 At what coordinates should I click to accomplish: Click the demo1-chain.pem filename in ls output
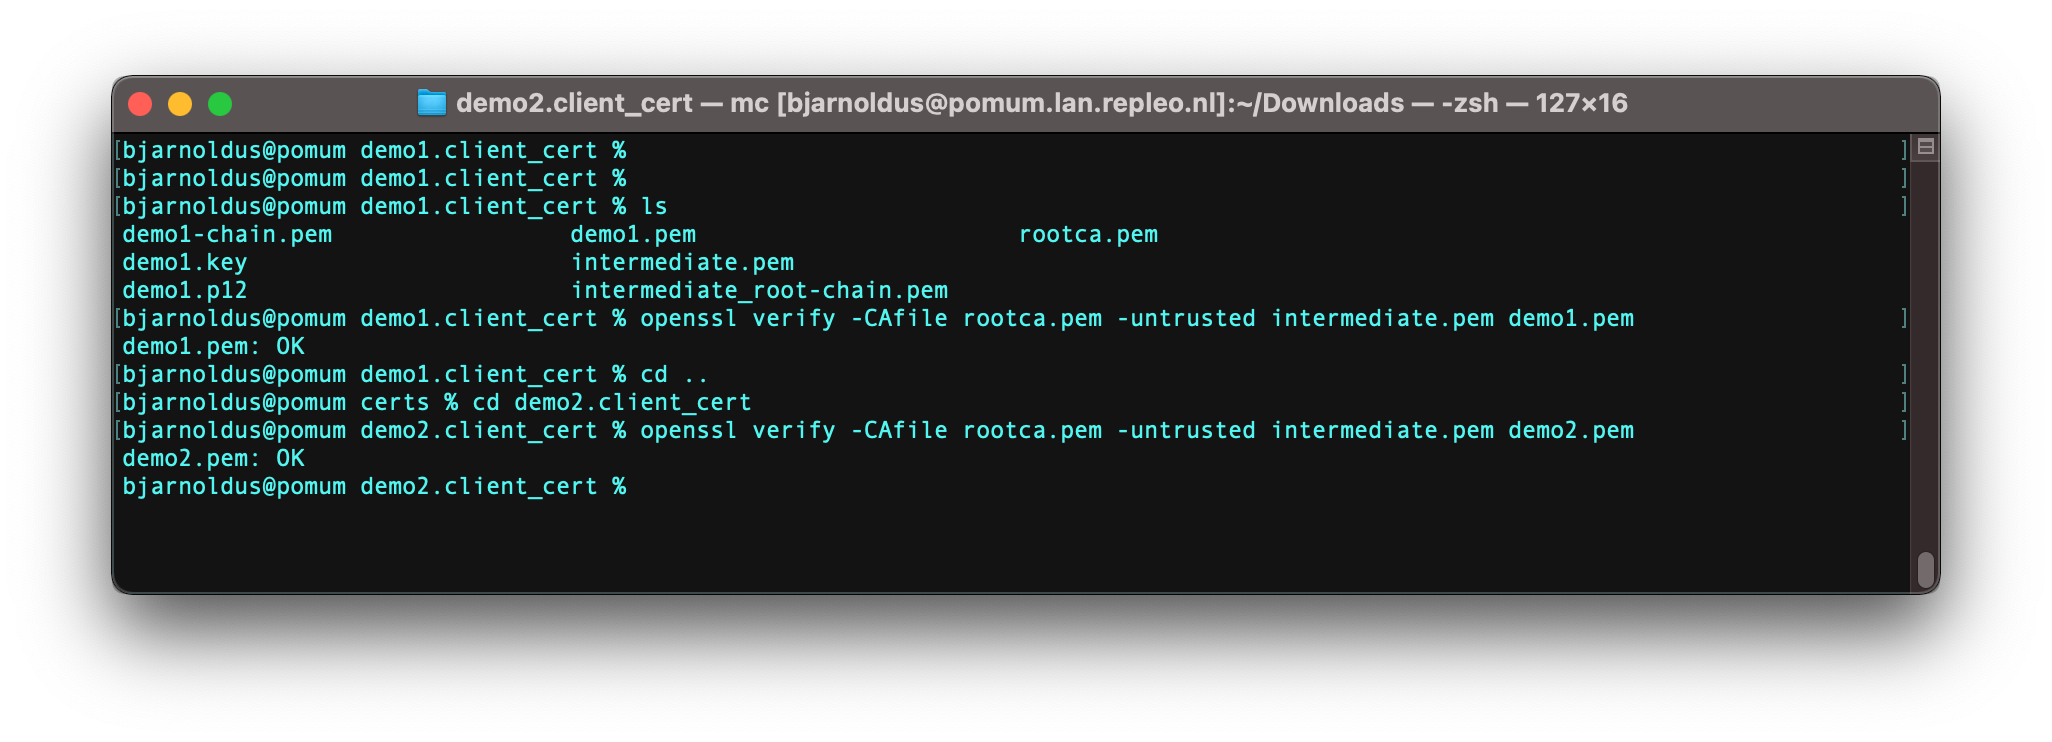tap(227, 235)
